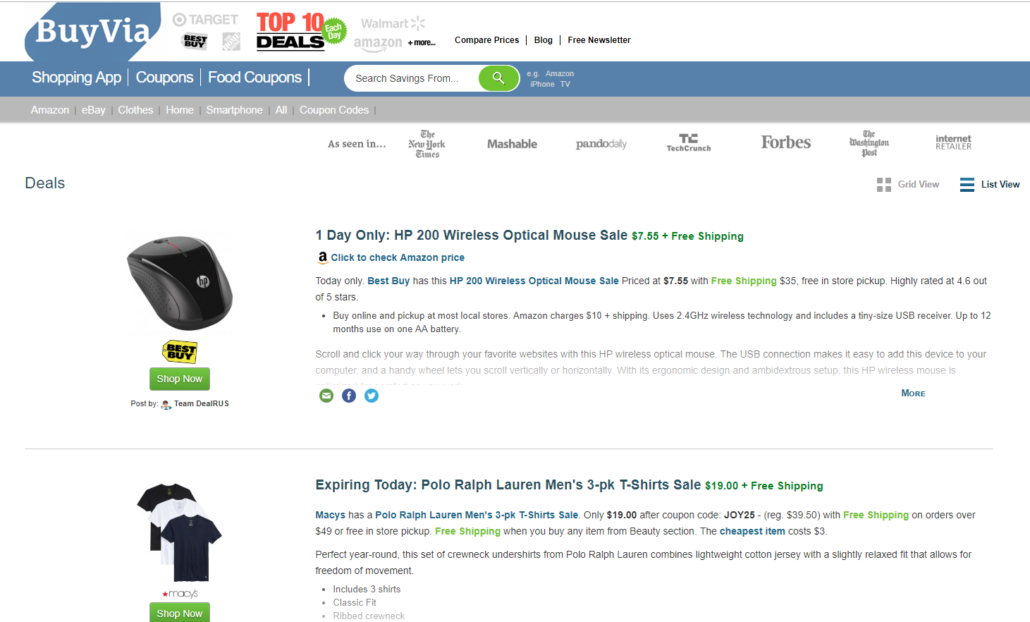
Task: Open the HP wireless mouse product image
Action: [x=179, y=284]
